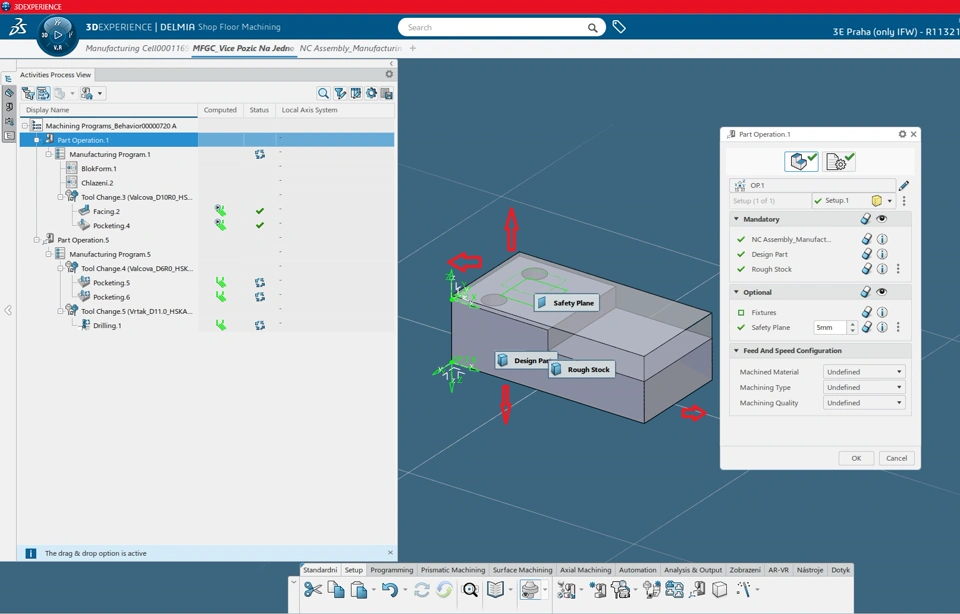Click the Safety Plane stepper arrows
This screenshot has height=614, width=960.
point(852,328)
